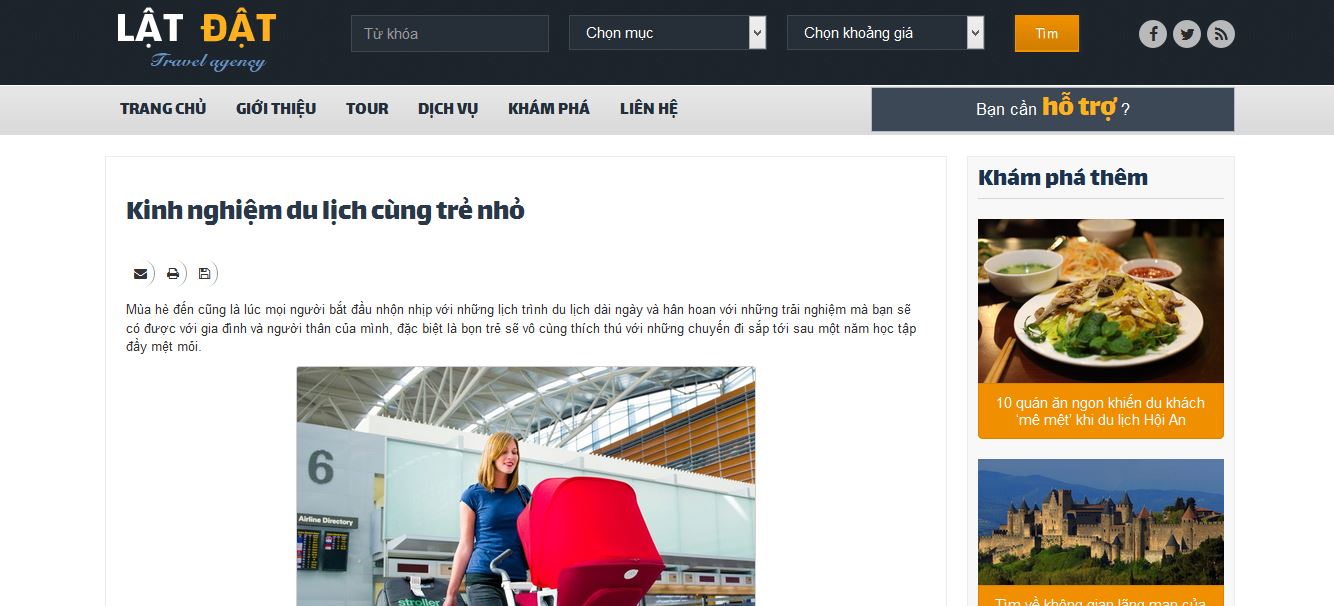Email this article via envelope icon
Viewport: 1334px width, 606px height.
click(140, 273)
